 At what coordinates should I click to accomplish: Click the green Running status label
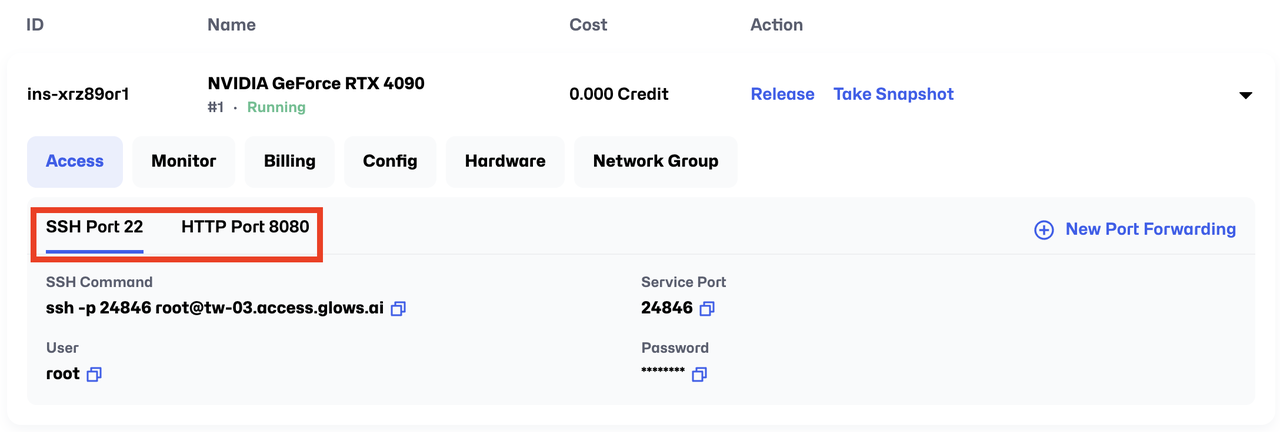(276, 107)
